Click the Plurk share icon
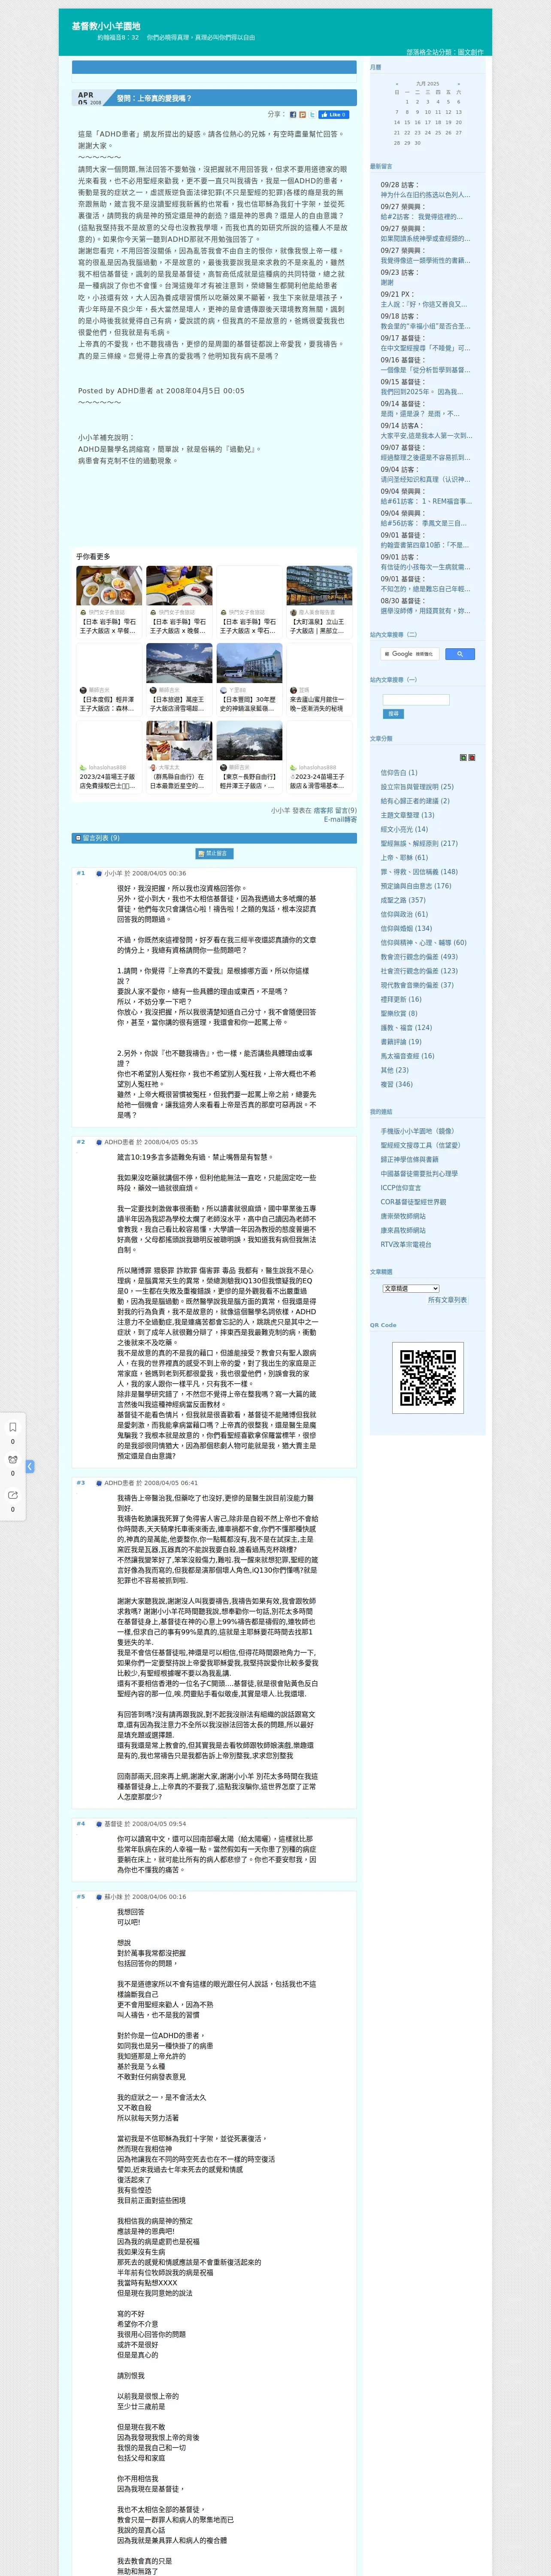Viewport: 551px width, 2576px height. (302, 115)
